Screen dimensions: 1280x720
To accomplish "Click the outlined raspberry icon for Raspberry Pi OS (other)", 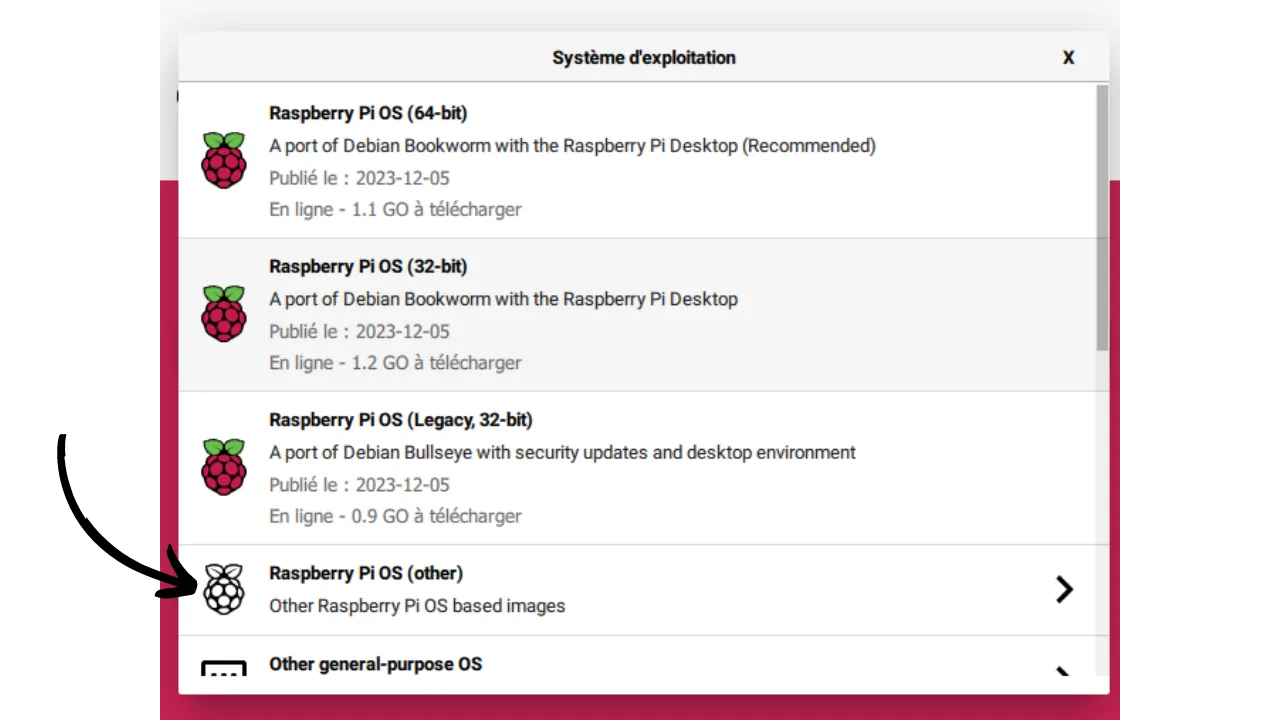I will (x=223, y=589).
